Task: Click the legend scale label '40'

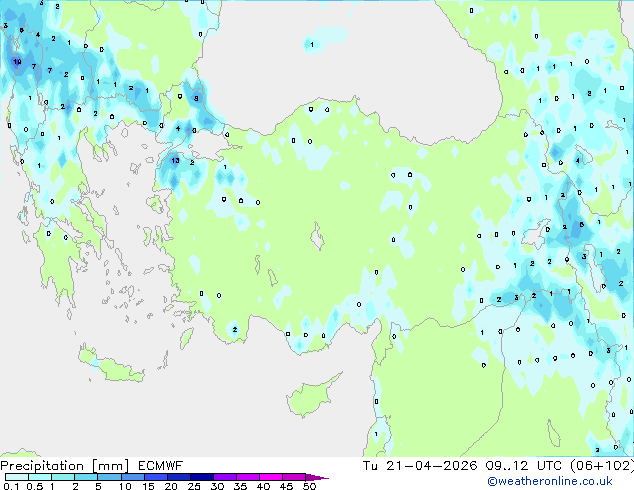Action: click(x=263, y=486)
